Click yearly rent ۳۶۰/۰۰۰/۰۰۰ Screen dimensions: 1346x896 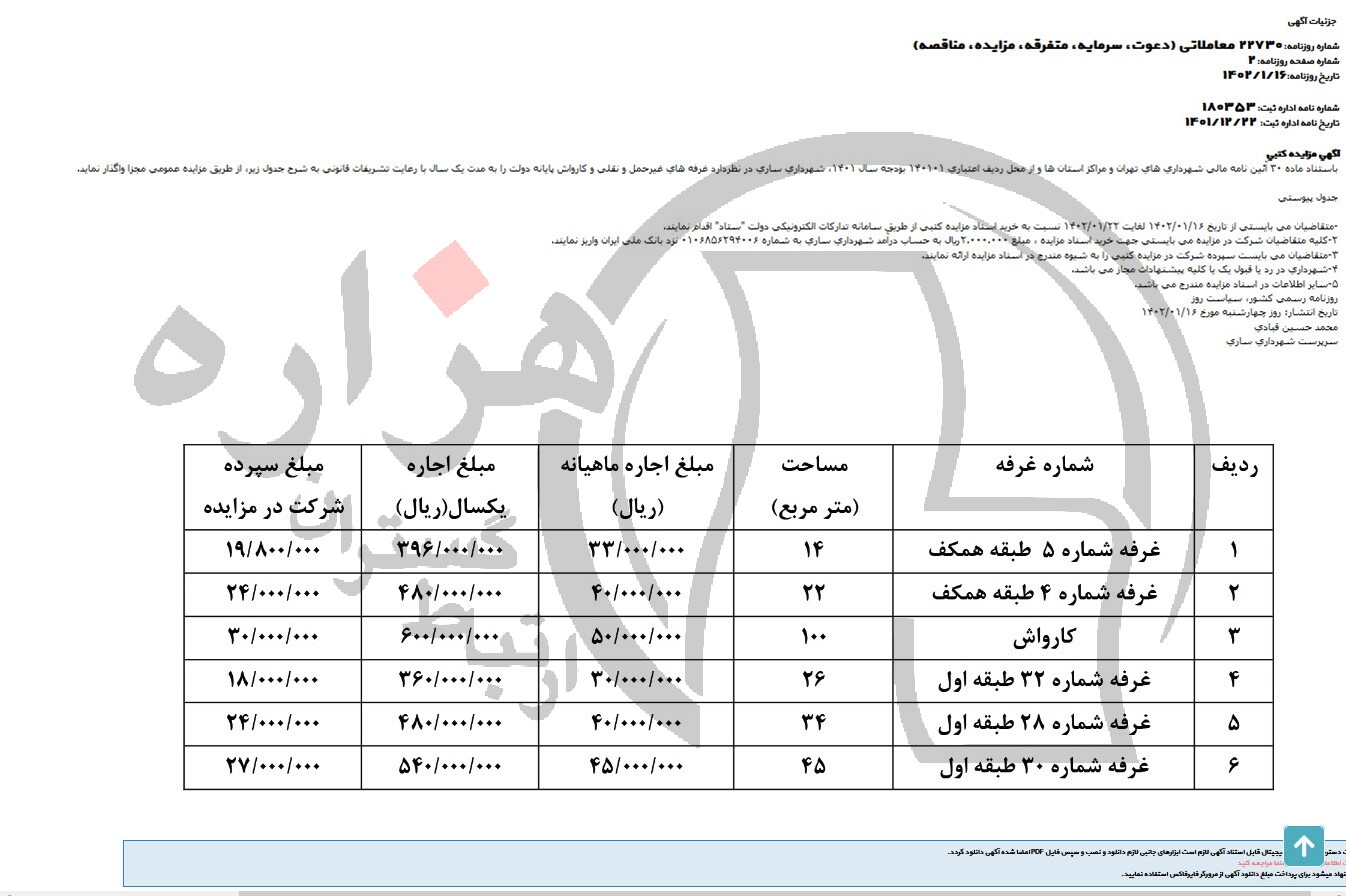click(x=450, y=680)
